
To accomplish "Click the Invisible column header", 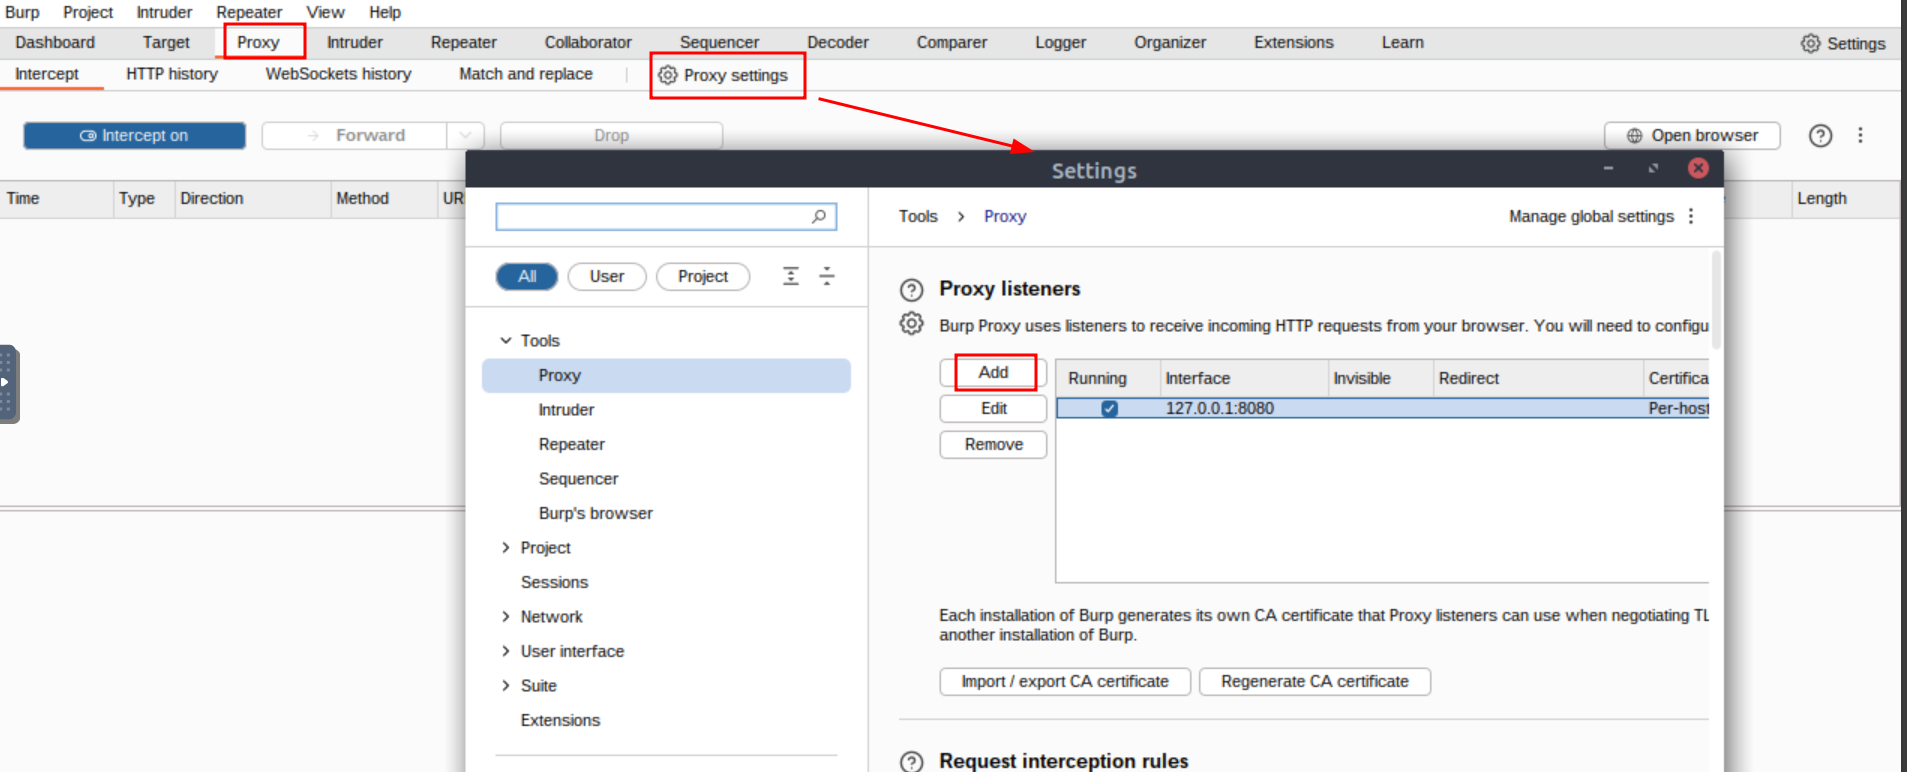I will click(x=1381, y=378).
